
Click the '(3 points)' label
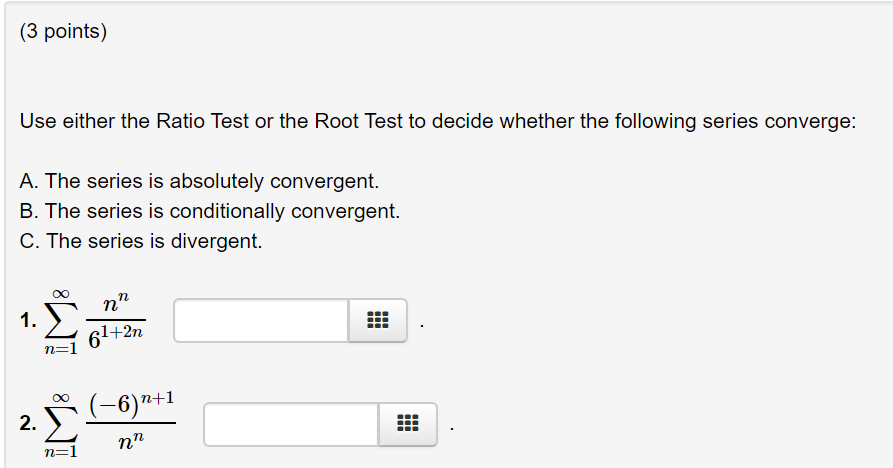tap(63, 31)
